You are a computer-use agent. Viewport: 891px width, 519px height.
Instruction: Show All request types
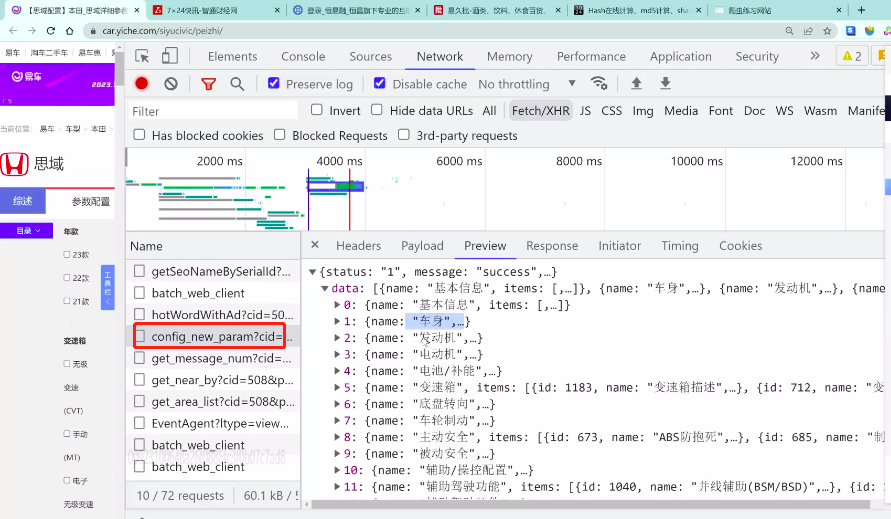pyautogui.click(x=489, y=111)
